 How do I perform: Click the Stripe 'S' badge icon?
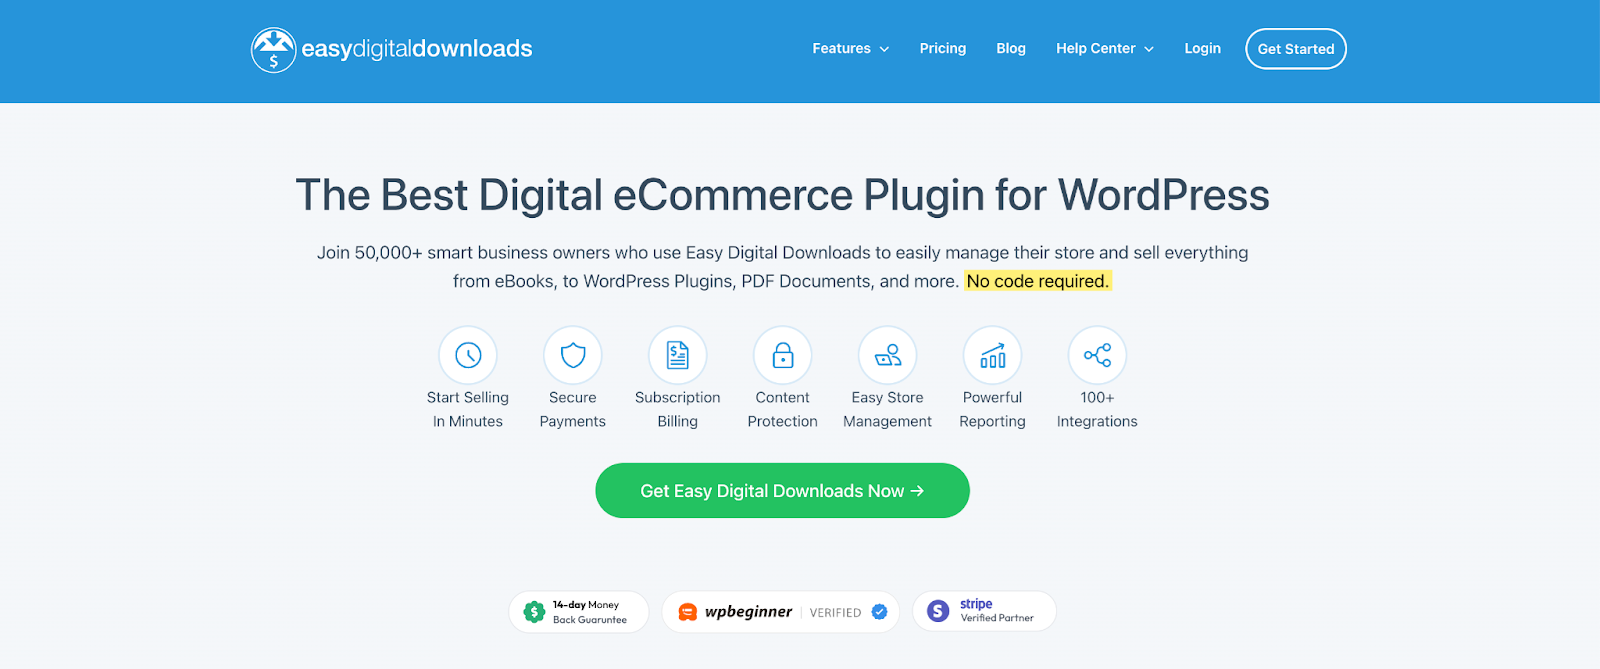pos(938,611)
